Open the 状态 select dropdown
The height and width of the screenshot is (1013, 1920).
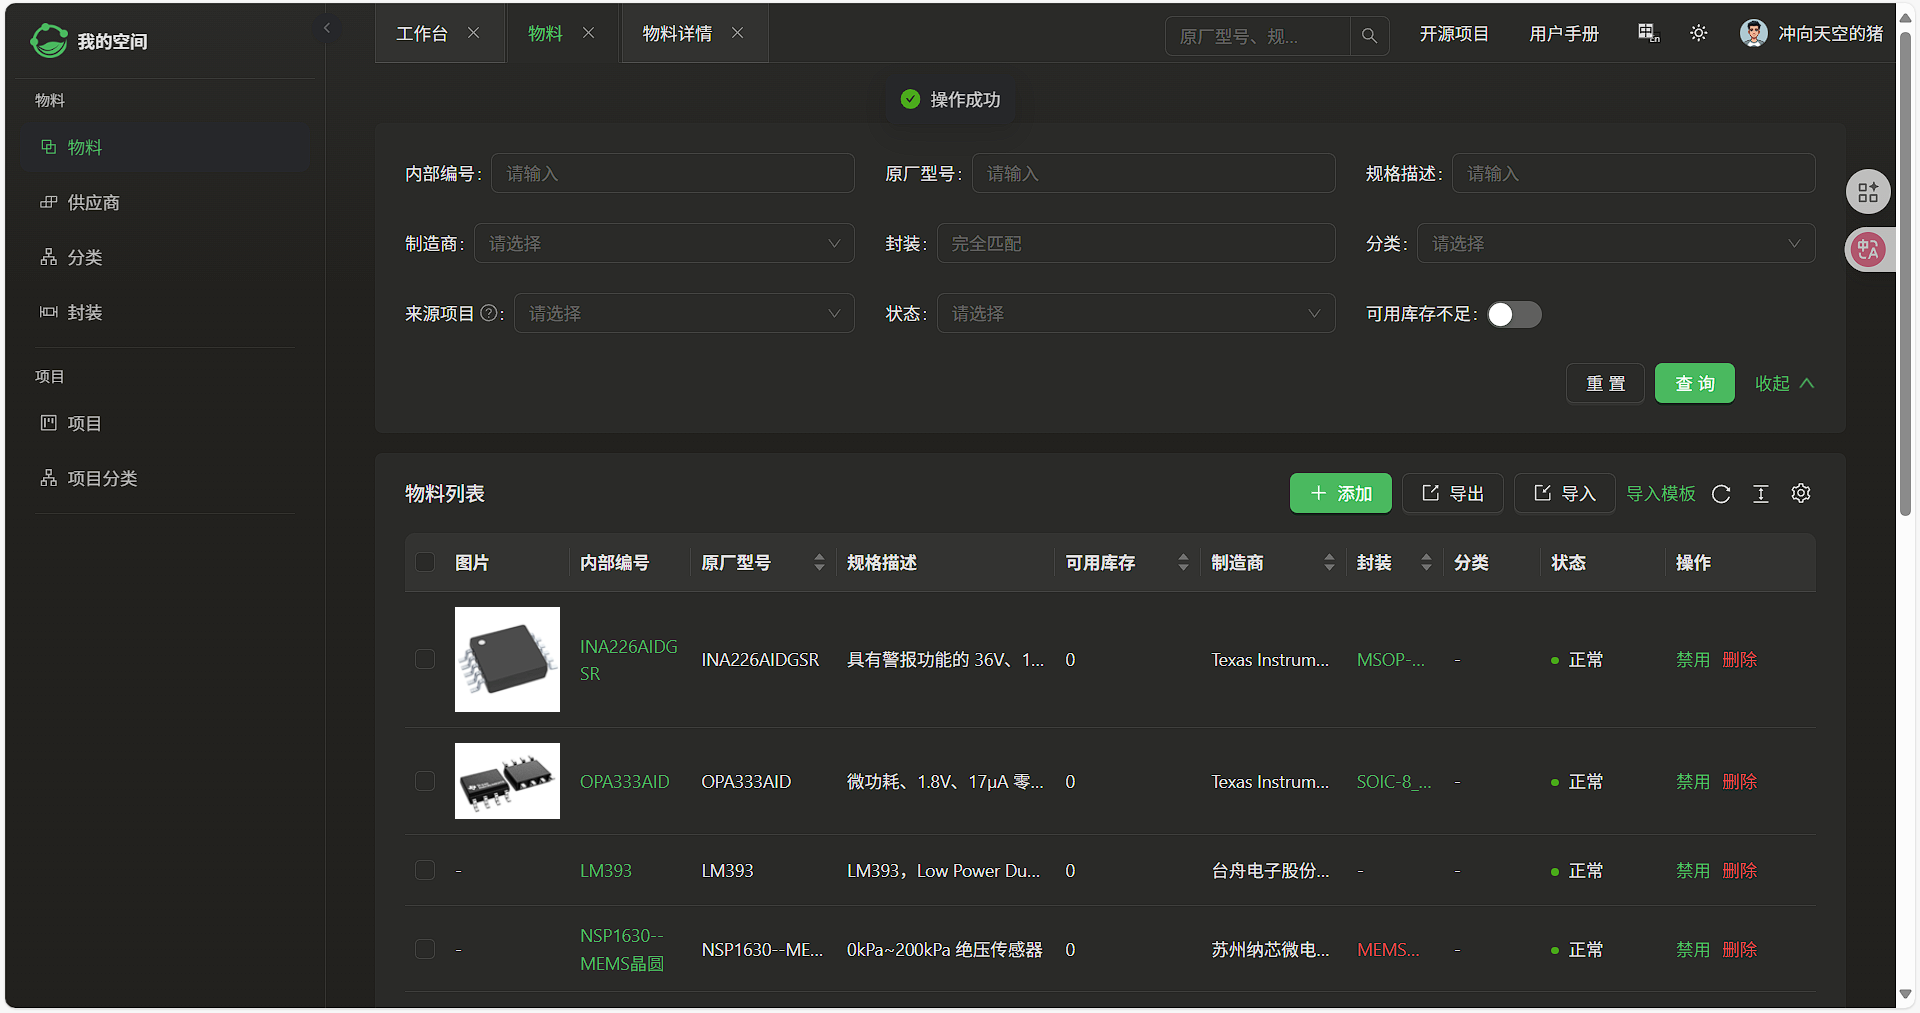(1135, 314)
